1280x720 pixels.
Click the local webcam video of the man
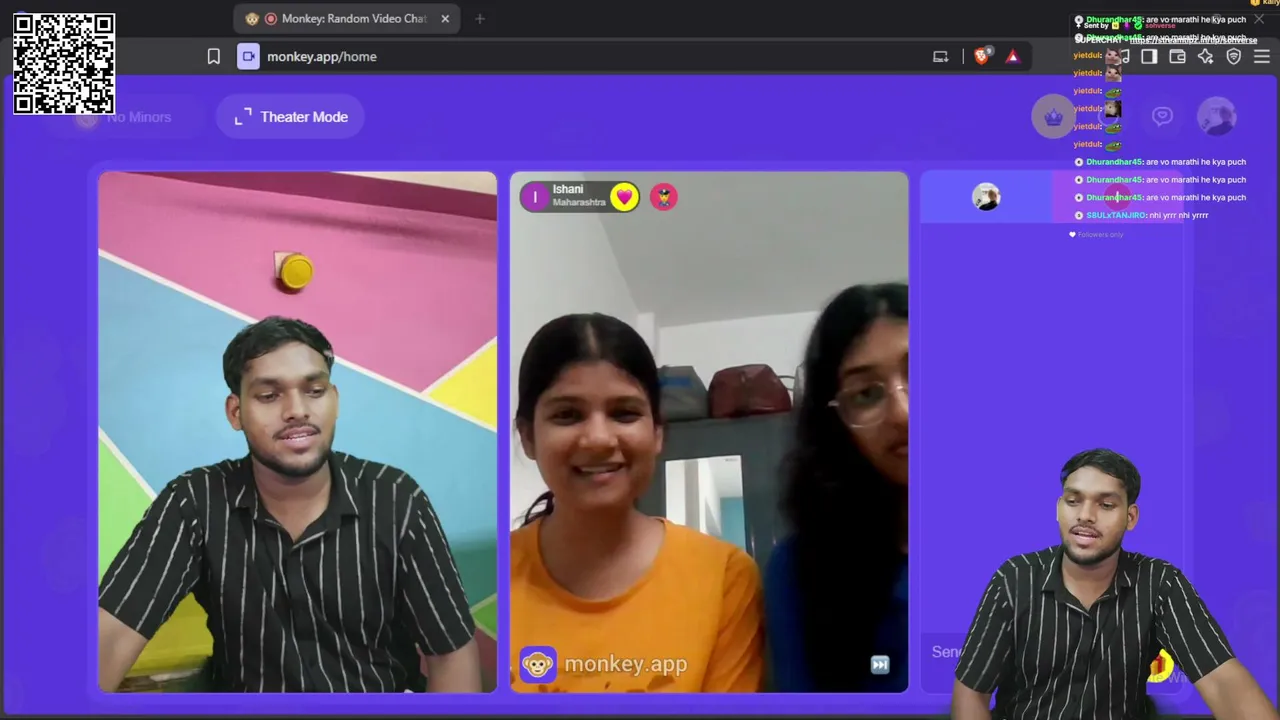tap(297, 432)
